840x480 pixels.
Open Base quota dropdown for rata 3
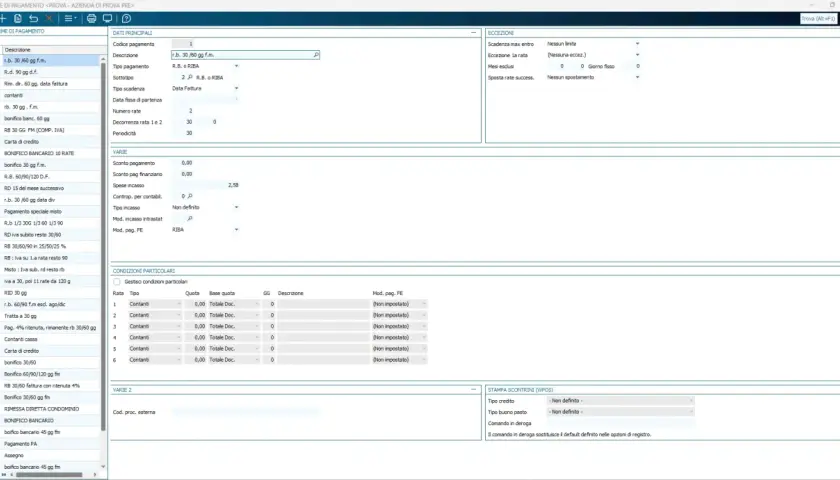tap(257, 326)
